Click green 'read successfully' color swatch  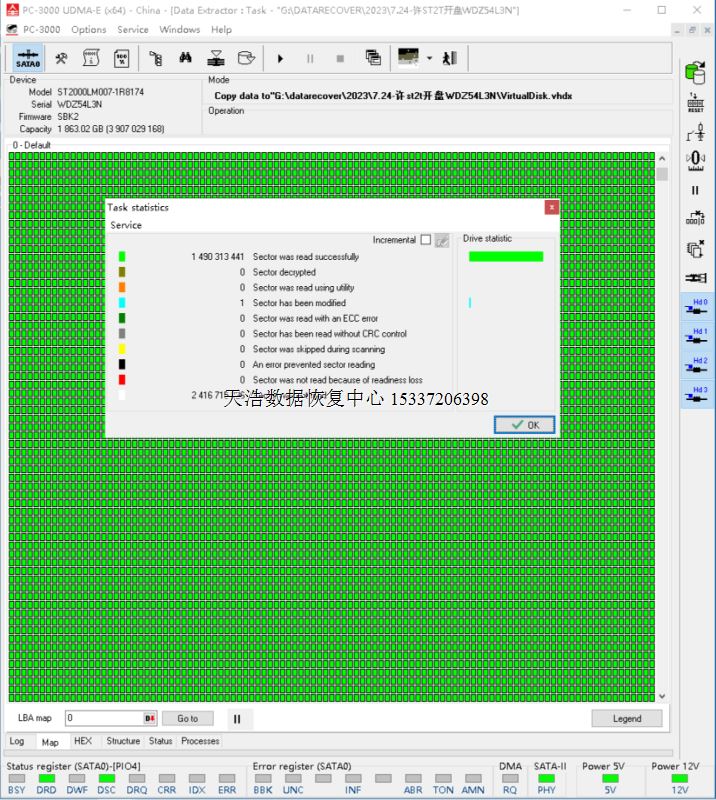click(x=122, y=257)
